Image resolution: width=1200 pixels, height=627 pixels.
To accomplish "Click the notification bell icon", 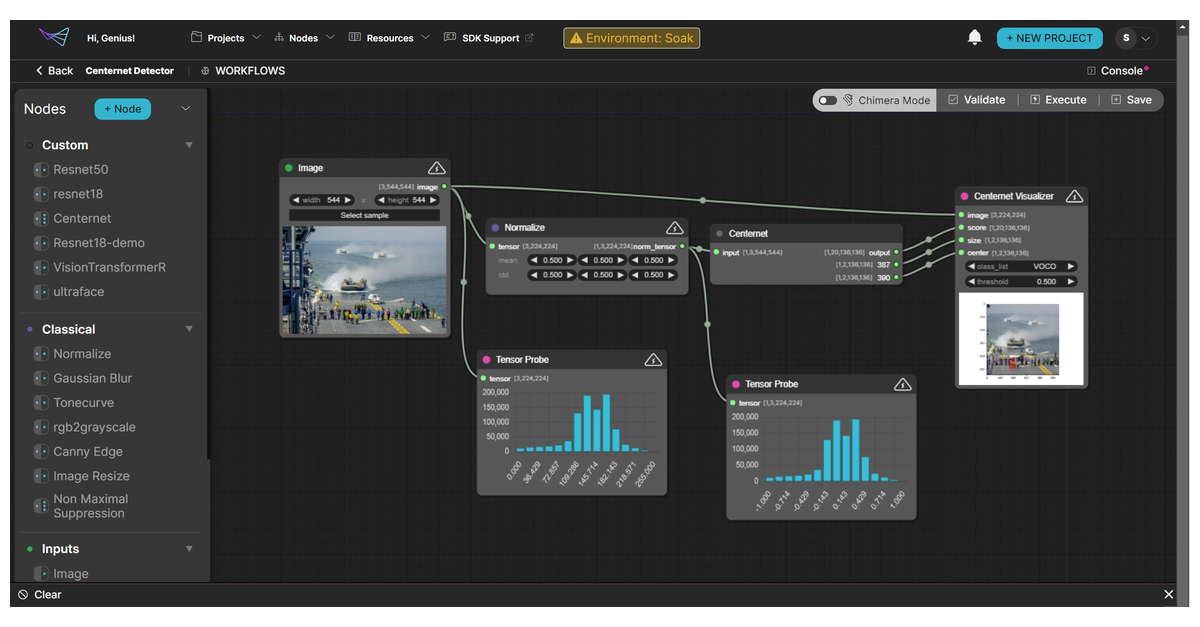I will point(974,37).
